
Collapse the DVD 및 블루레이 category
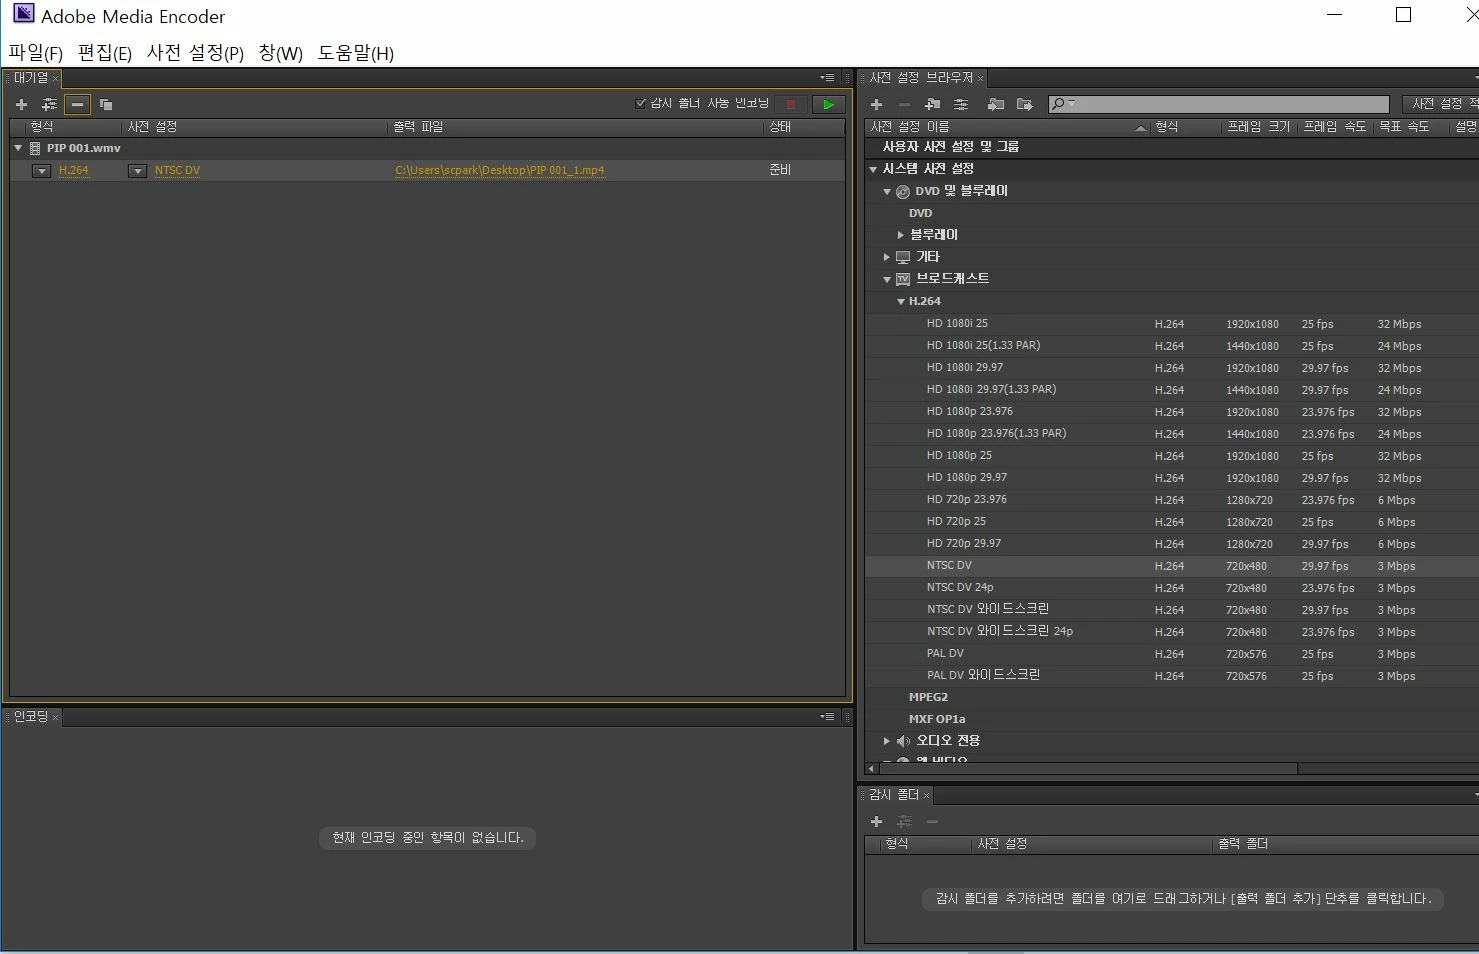pos(886,191)
